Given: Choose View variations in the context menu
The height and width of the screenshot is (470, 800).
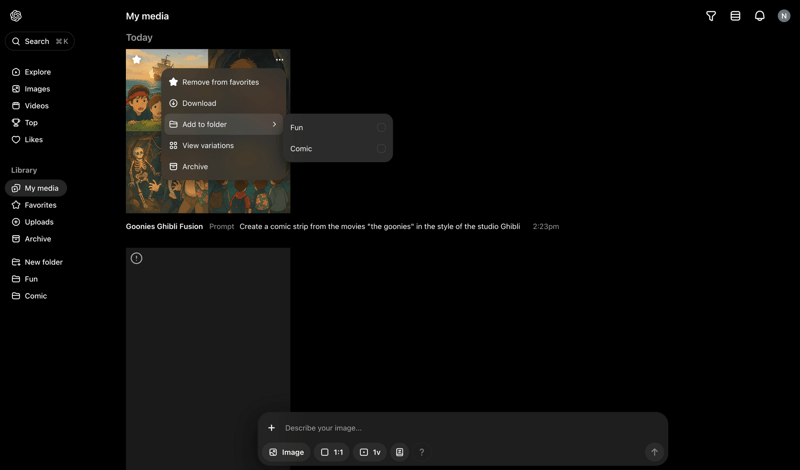Looking at the screenshot, I should pos(223,145).
